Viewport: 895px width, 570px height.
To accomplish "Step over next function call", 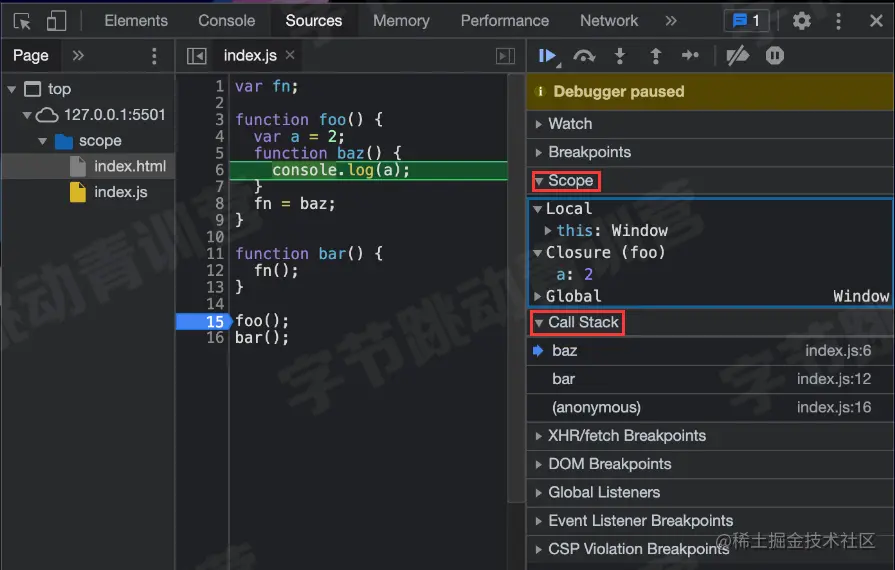I will point(584,55).
